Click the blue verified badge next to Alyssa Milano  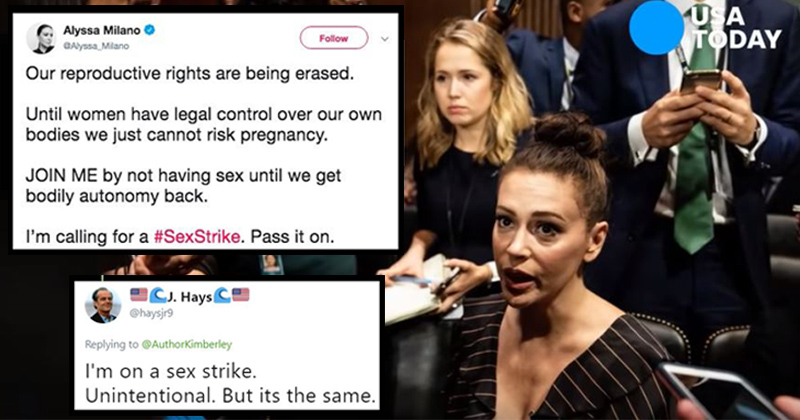tap(149, 31)
